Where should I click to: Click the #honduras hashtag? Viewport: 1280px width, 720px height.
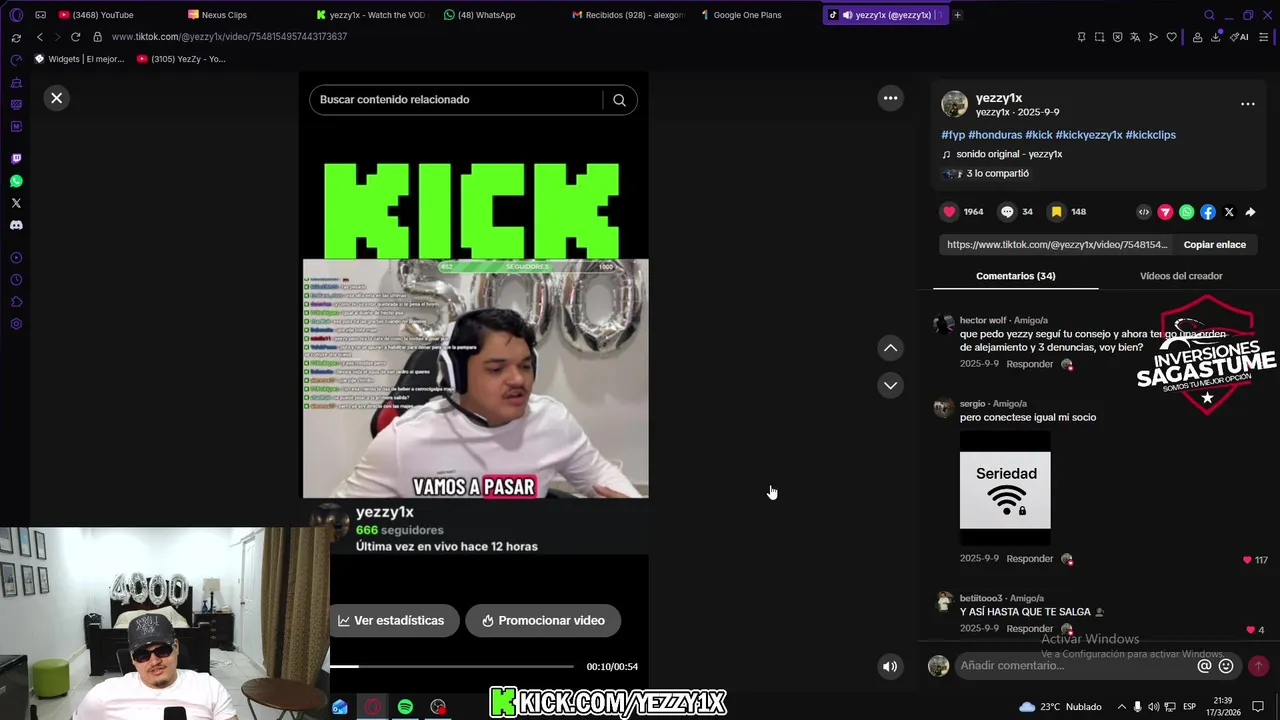[x=995, y=135]
